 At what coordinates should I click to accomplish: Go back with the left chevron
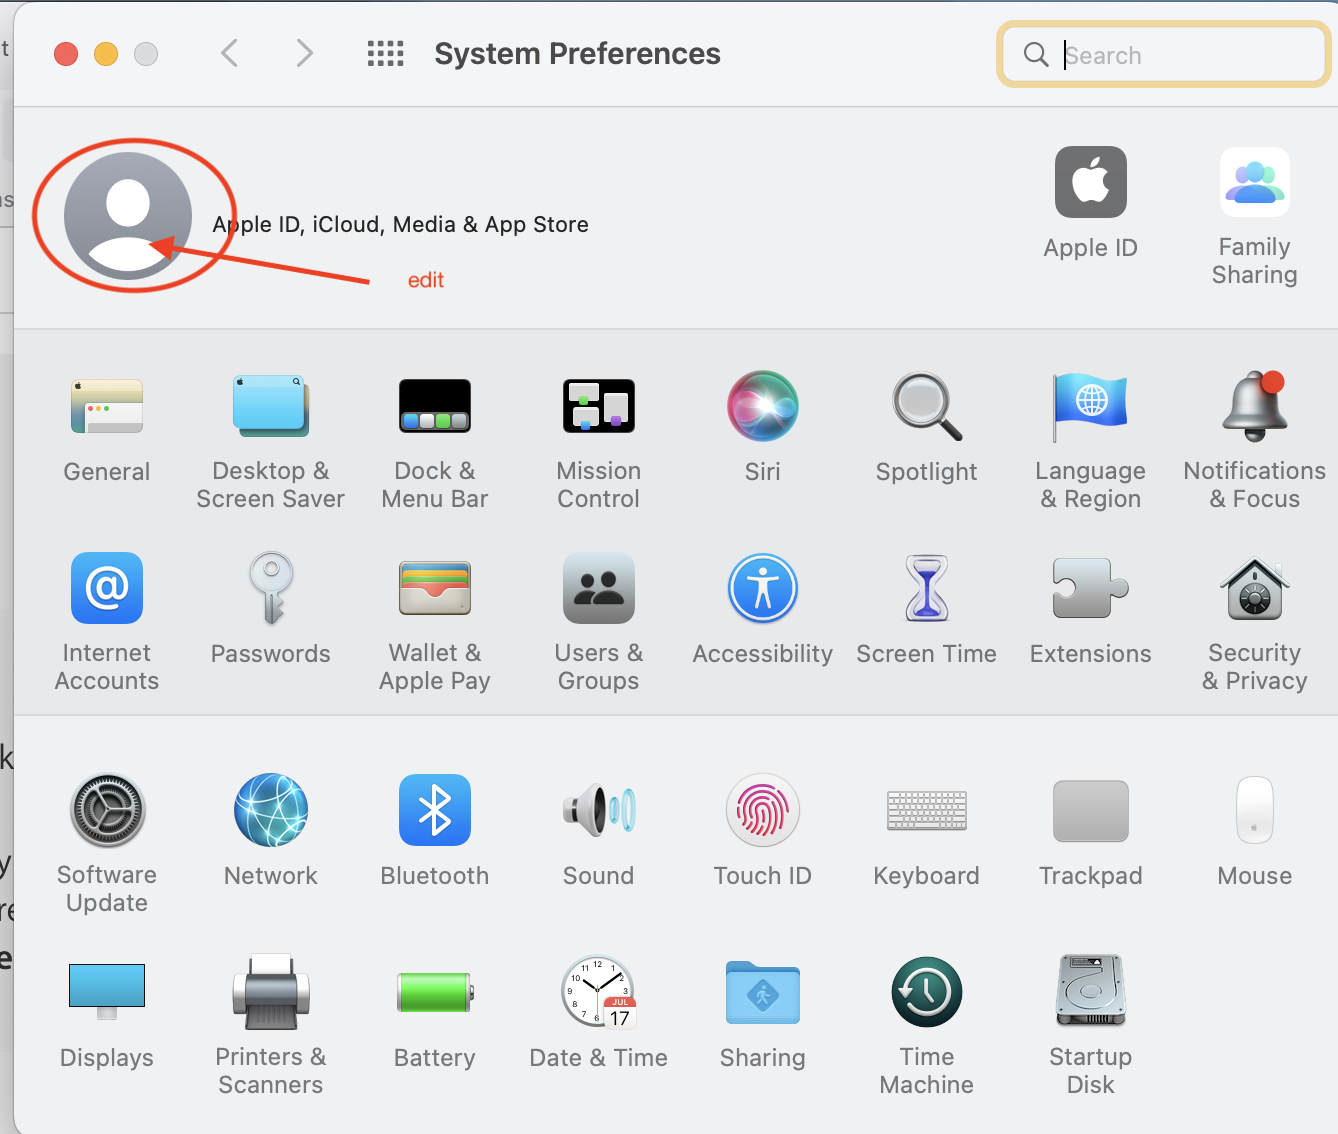click(x=229, y=53)
